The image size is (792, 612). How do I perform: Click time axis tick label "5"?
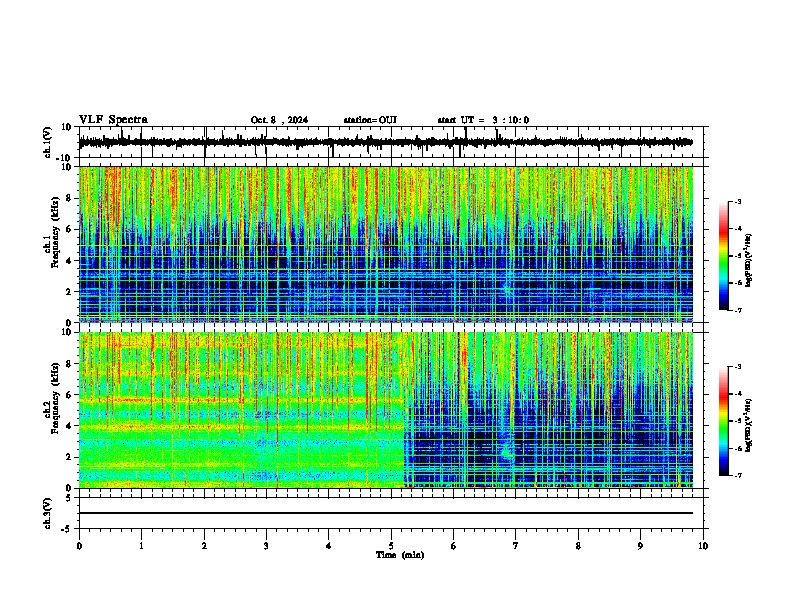[391, 546]
